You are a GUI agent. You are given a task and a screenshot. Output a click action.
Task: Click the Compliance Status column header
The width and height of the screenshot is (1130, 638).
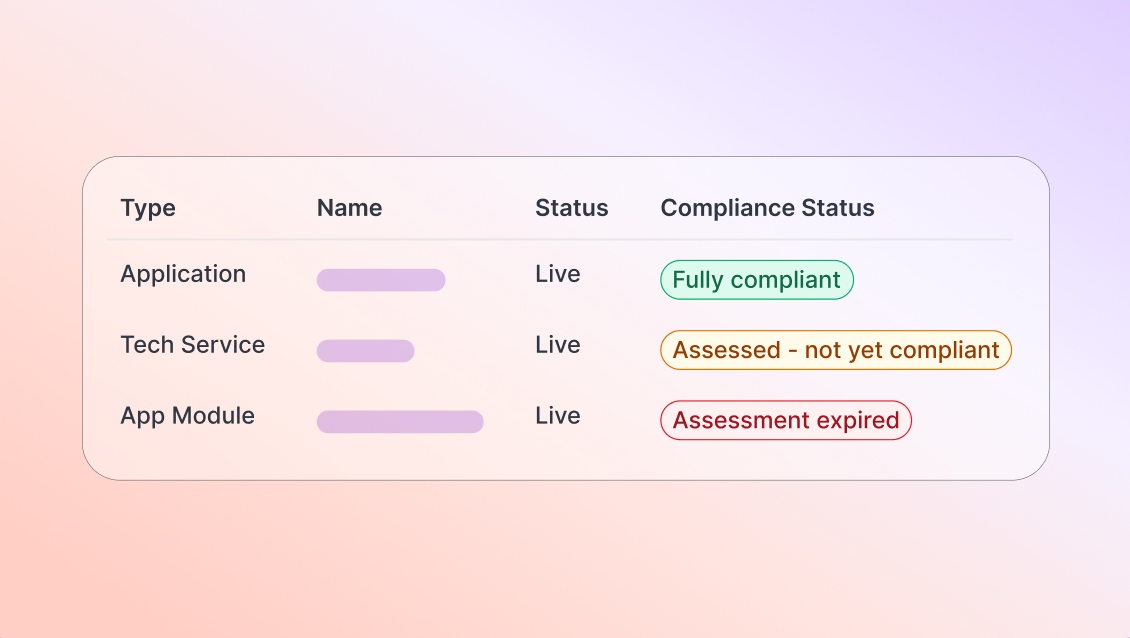[768, 208]
